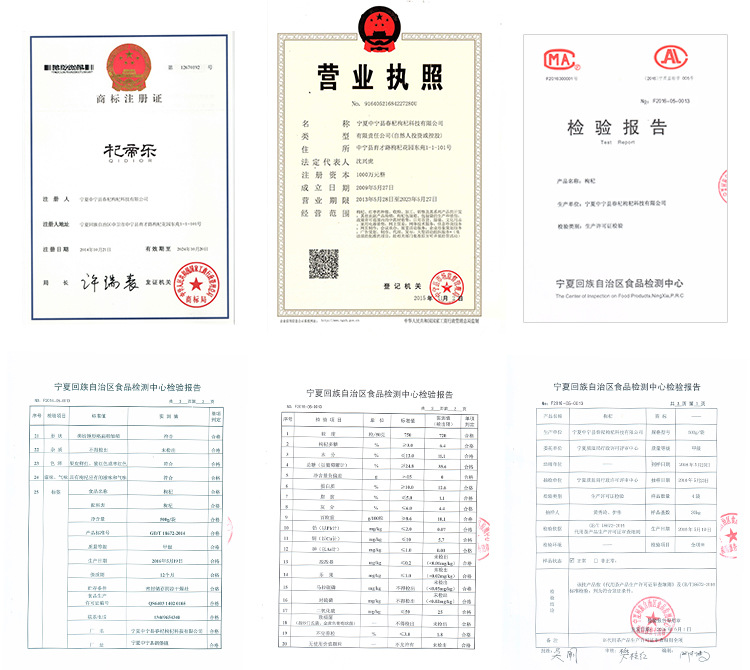Click the 商标注册证 heading text
Image resolution: width=750 pixels, height=670 pixels.
[129, 99]
